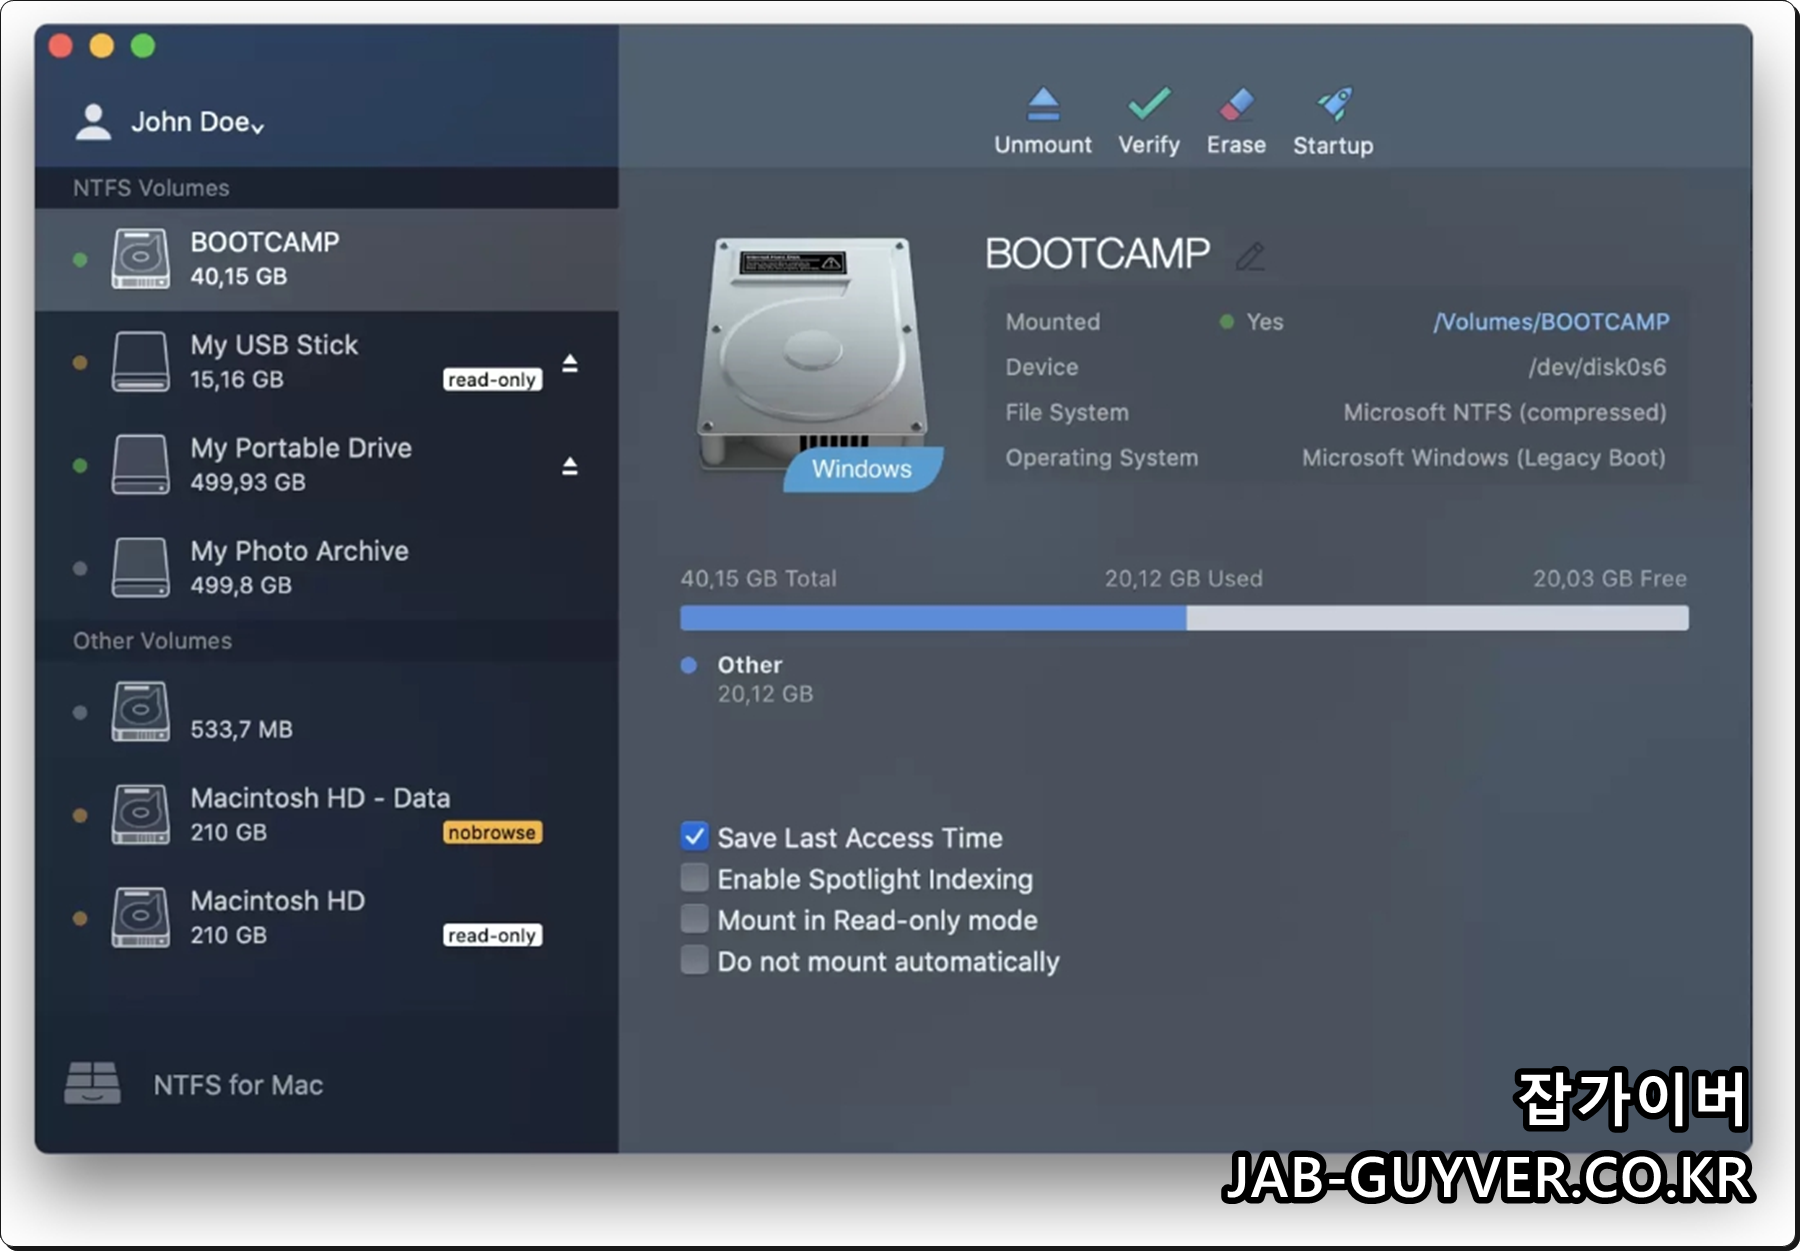The width and height of the screenshot is (1800, 1251).
Task: Click the Macintosh HD - Data disk icon
Action: tap(140, 815)
